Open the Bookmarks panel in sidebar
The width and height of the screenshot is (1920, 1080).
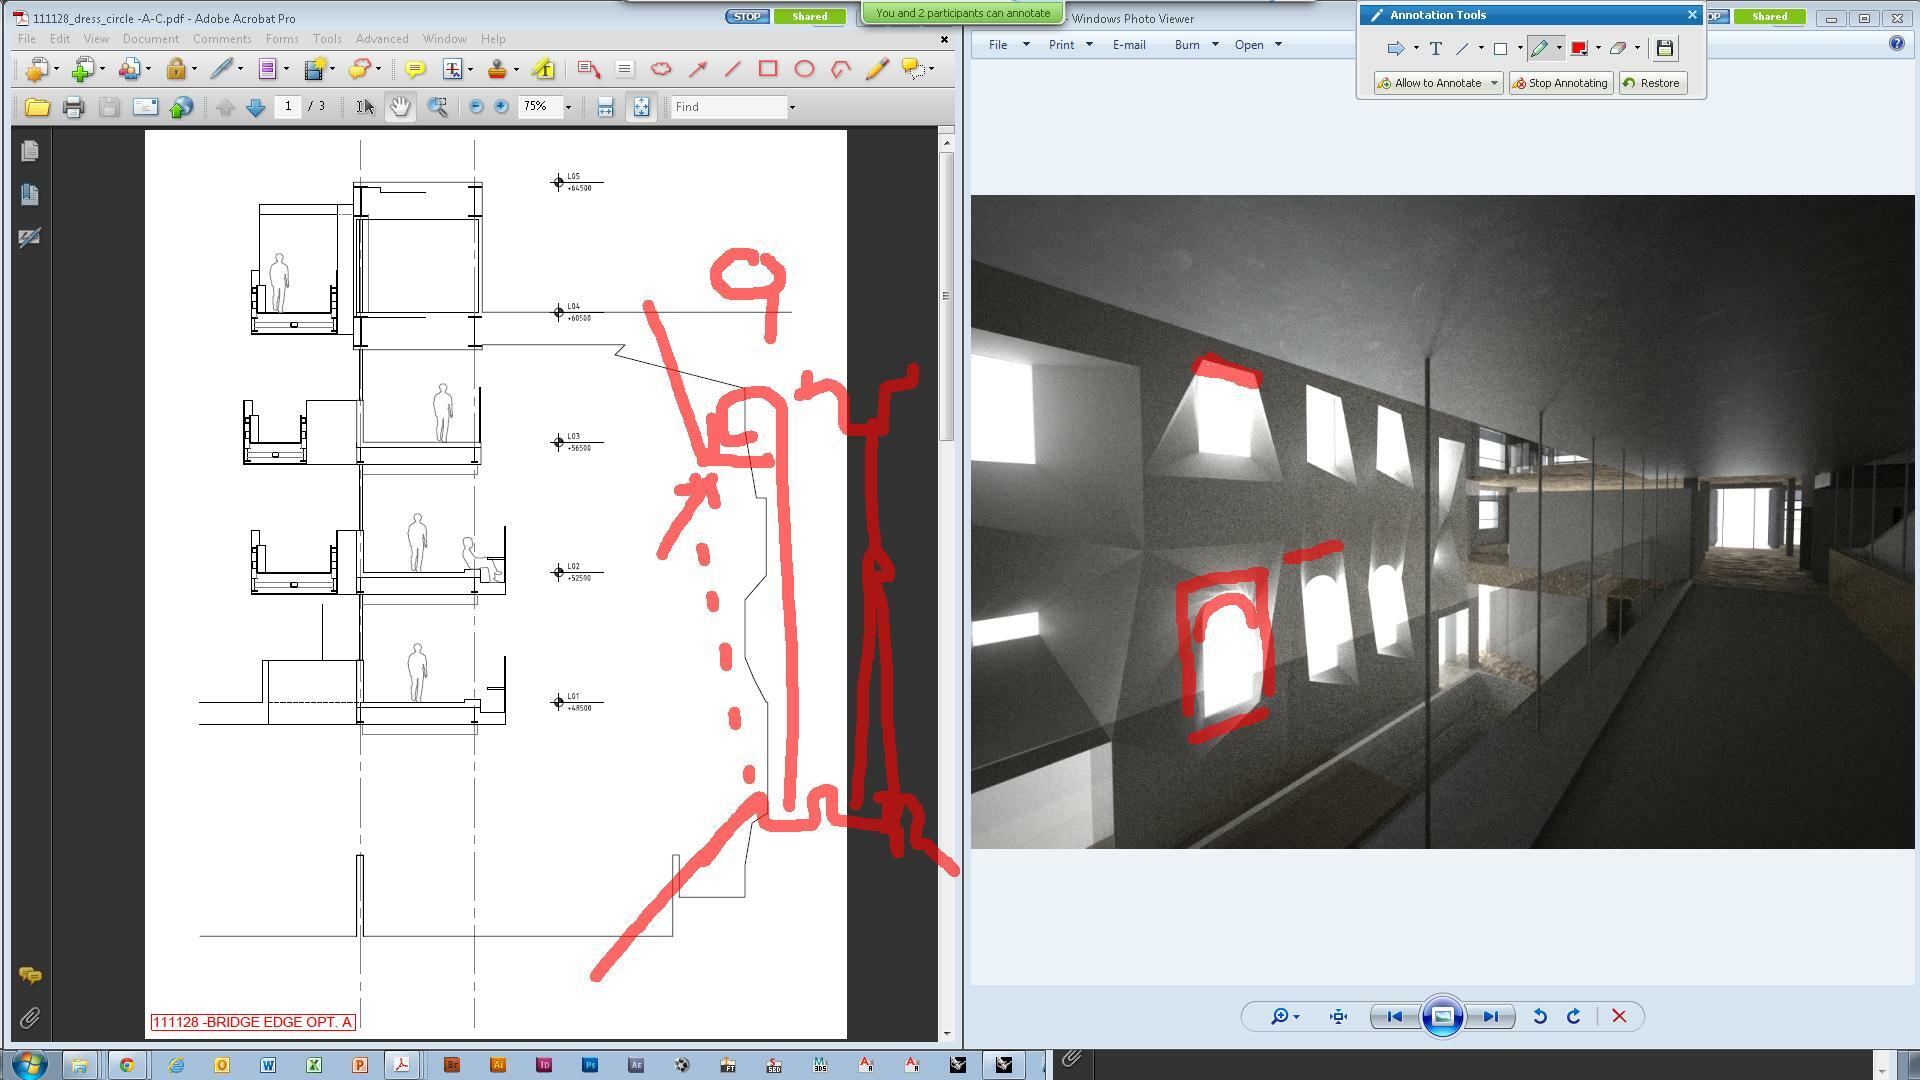(30, 194)
